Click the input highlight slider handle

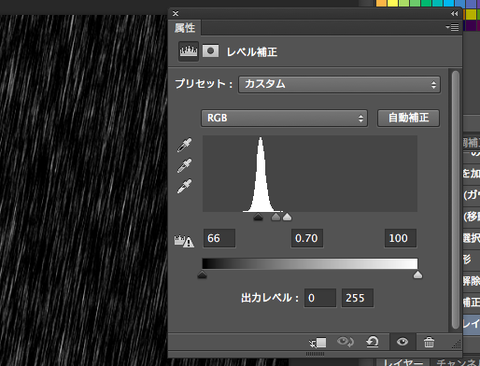pyautogui.click(x=287, y=217)
